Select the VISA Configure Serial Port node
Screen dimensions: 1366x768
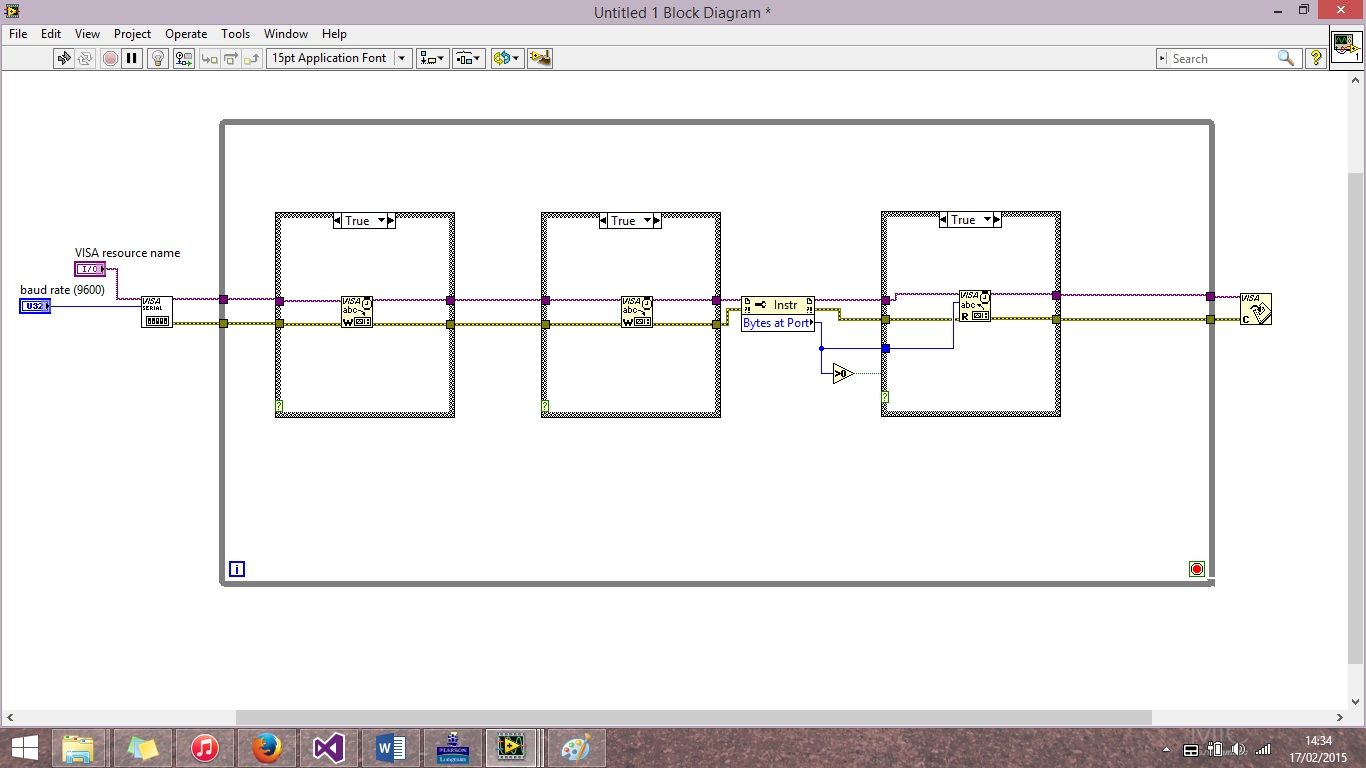pyautogui.click(x=156, y=311)
